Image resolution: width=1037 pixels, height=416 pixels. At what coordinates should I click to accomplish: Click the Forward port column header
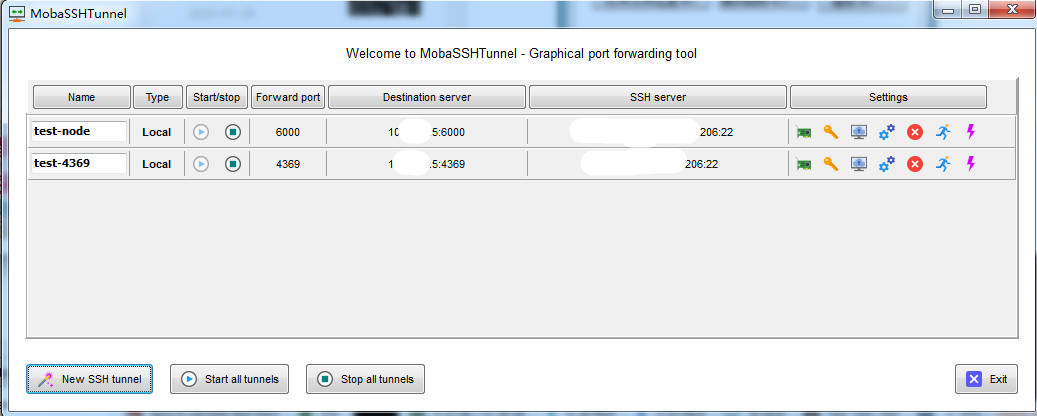point(288,97)
